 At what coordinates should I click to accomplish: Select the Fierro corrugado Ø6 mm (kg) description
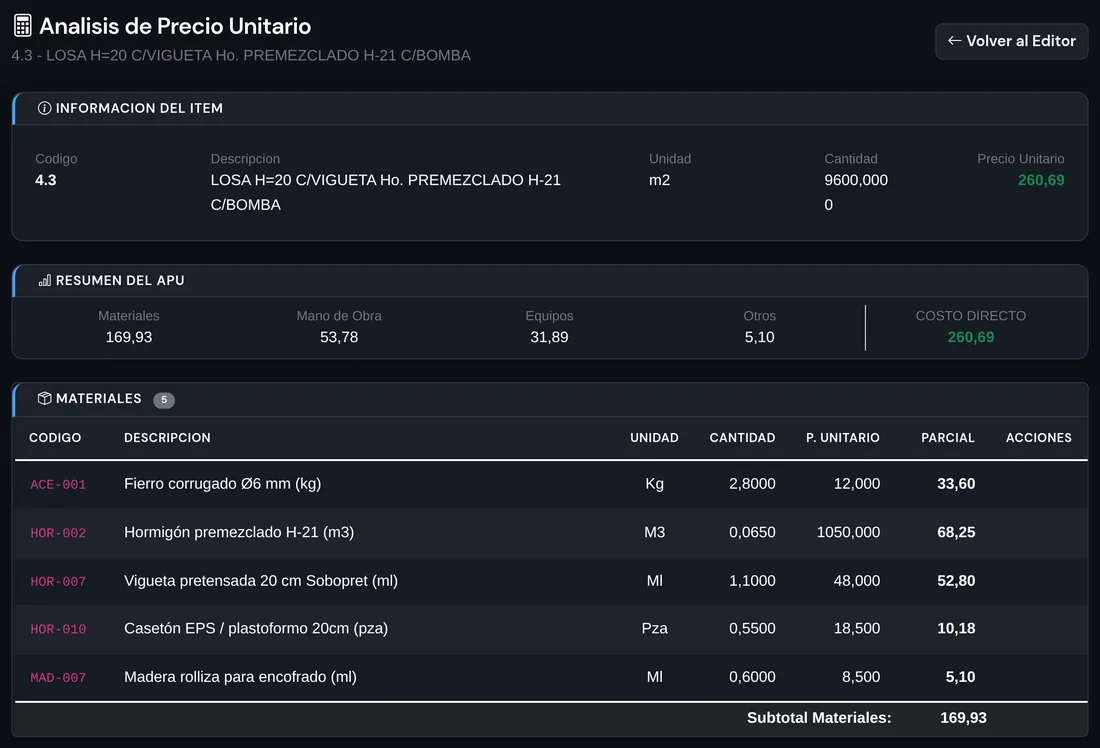tap(222, 483)
